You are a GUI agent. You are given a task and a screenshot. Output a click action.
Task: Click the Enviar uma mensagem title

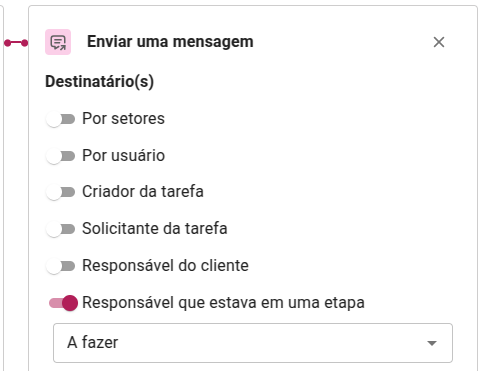click(x=170, y=42)
